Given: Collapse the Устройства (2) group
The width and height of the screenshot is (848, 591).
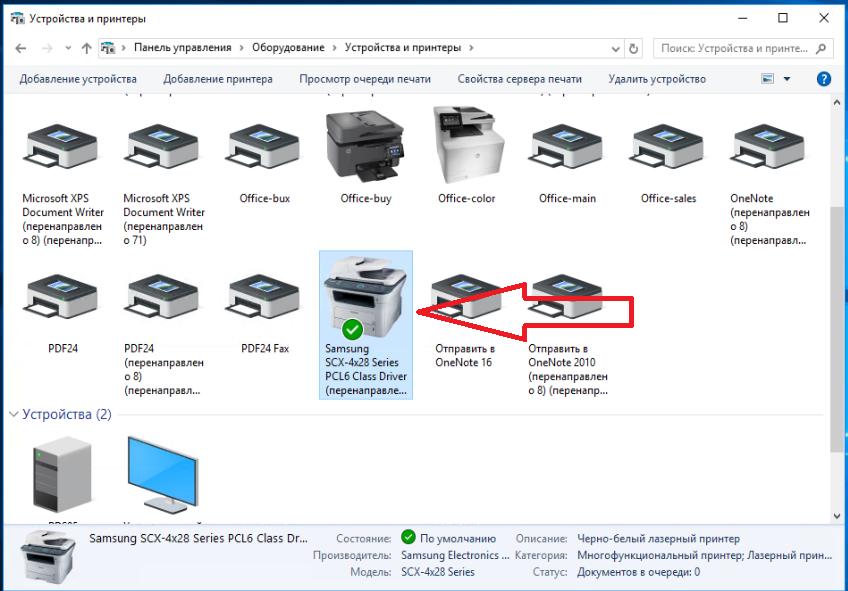Looking at the screenshot, I should click(14, 415).
